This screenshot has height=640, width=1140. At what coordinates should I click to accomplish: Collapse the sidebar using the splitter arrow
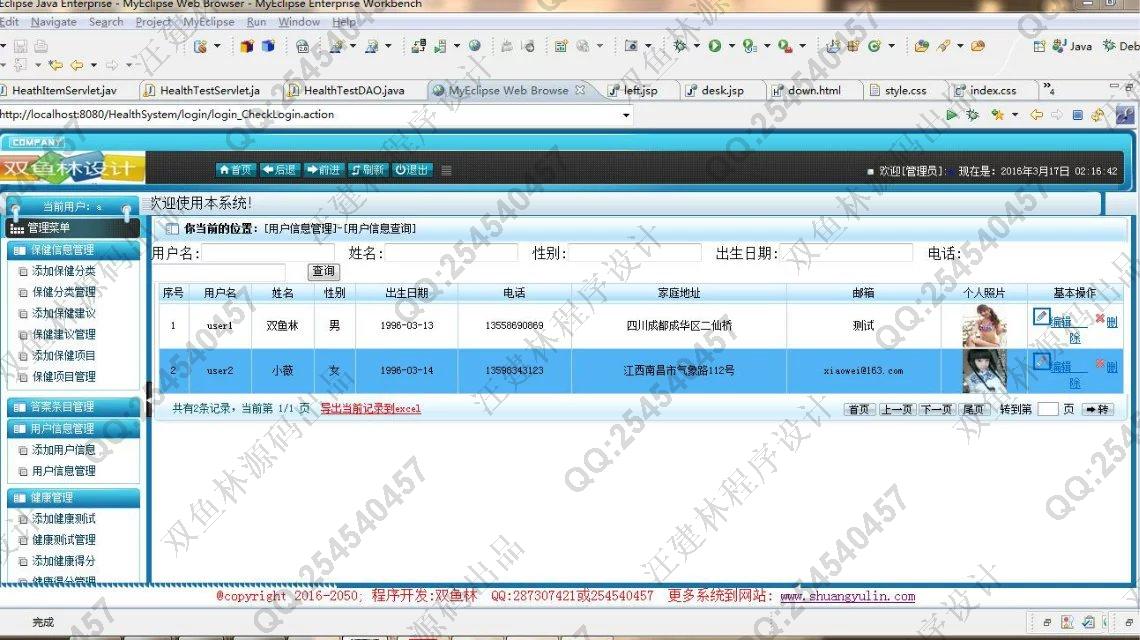[150, 398]
